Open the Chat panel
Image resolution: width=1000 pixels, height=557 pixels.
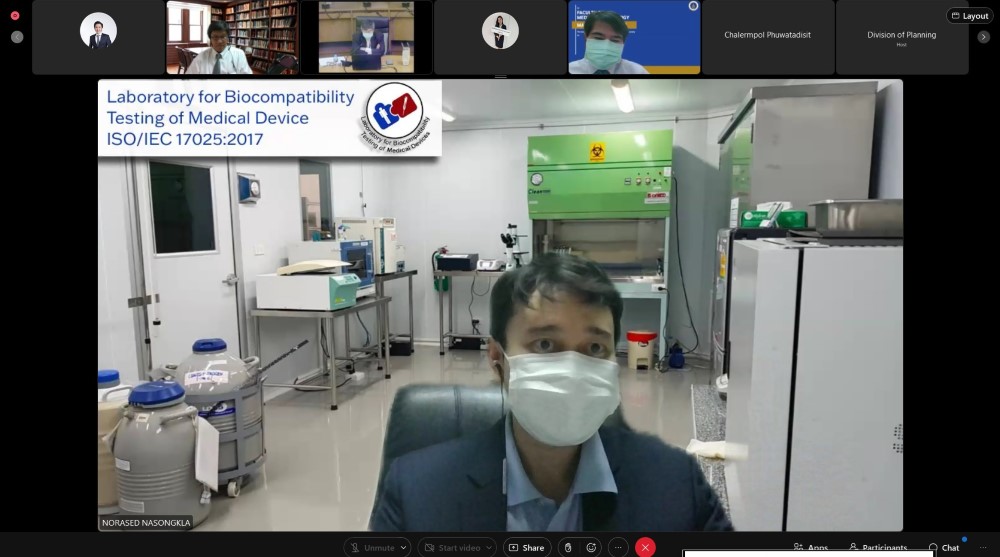click(943, 548)
